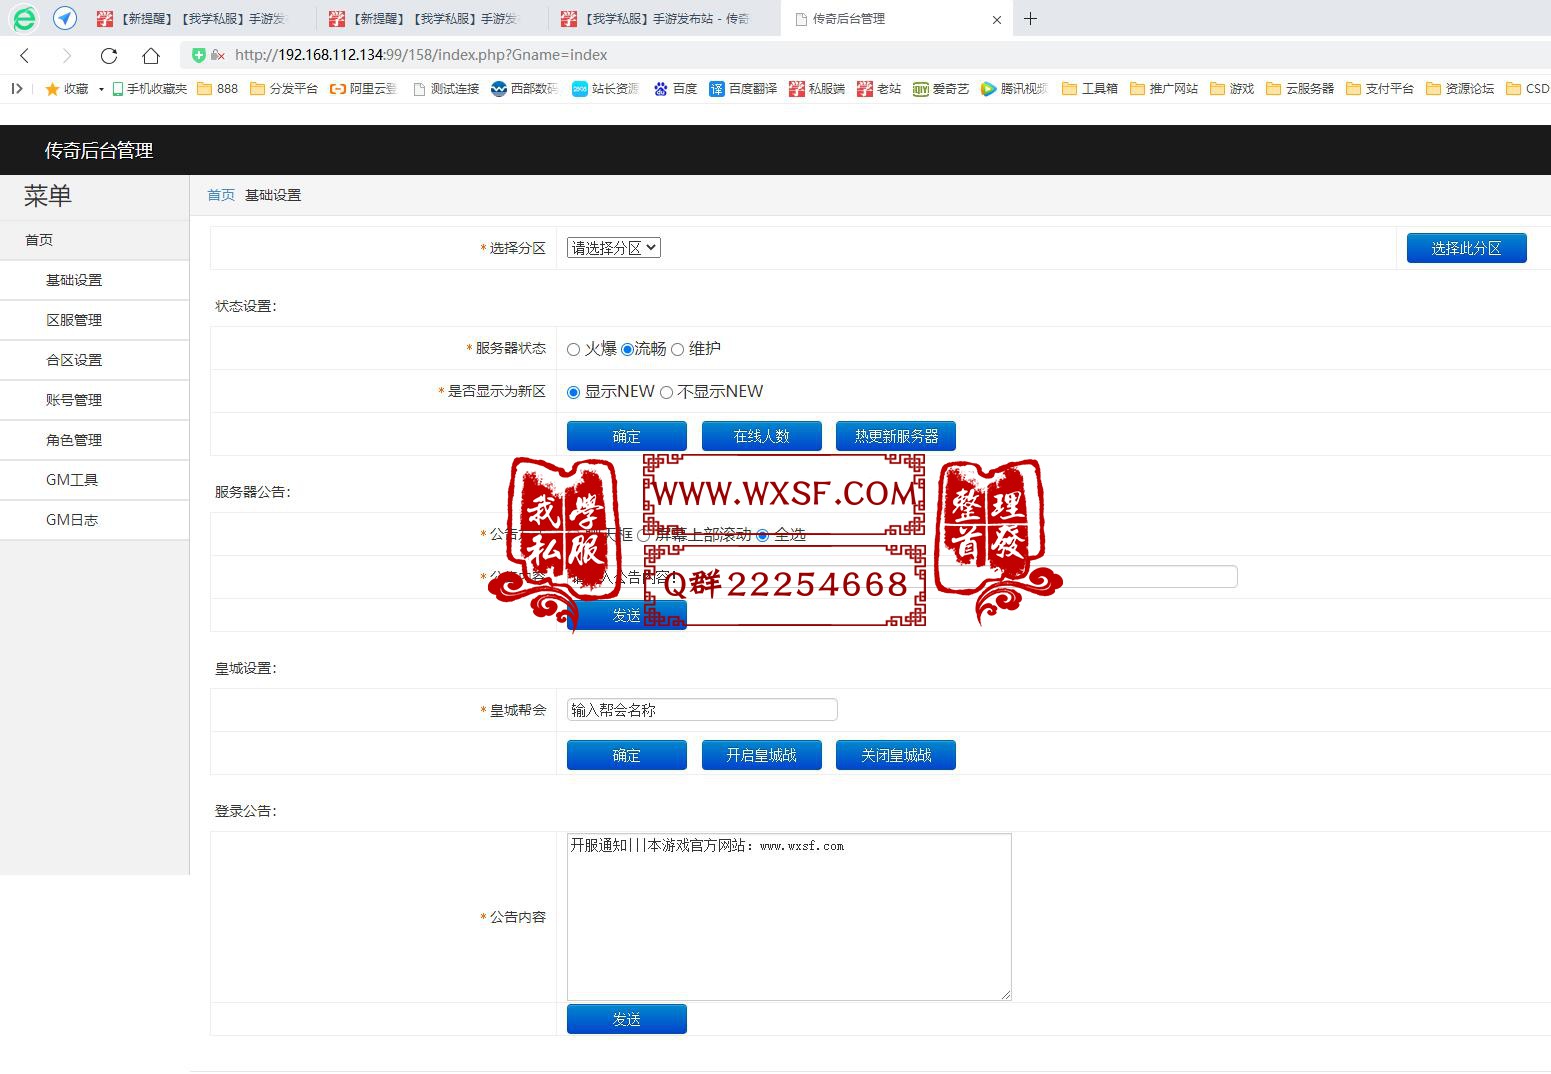
Task: Open the 老站 bookmark
Action: click(x=879, y=88)
